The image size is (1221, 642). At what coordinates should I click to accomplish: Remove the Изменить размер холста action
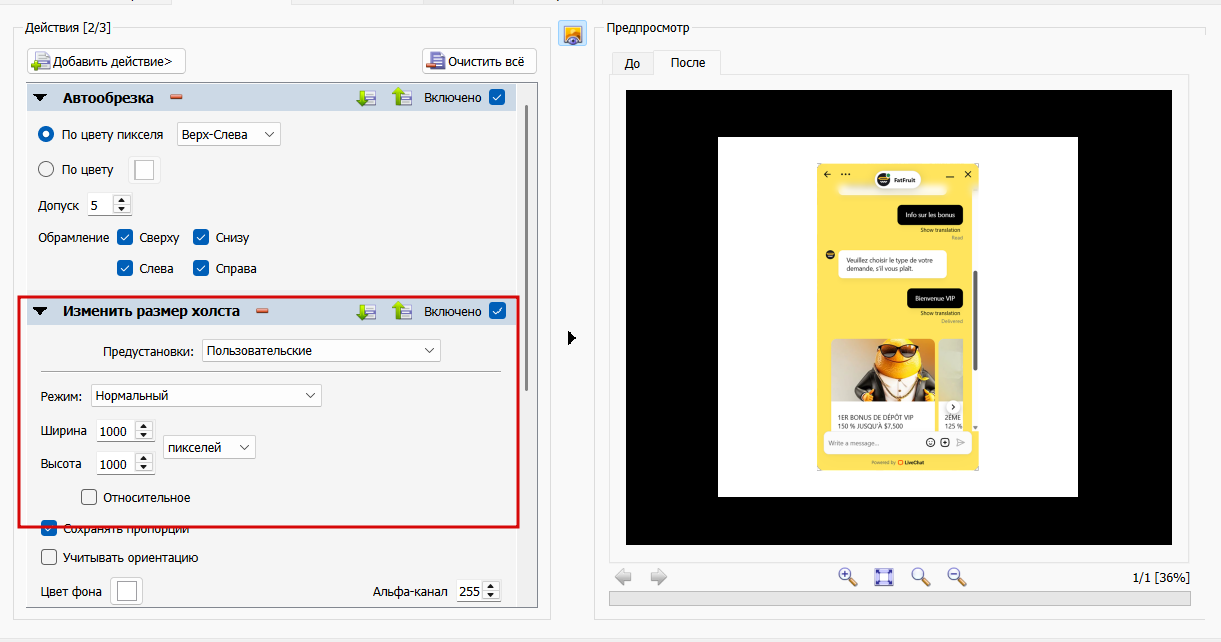coord(262,311)
